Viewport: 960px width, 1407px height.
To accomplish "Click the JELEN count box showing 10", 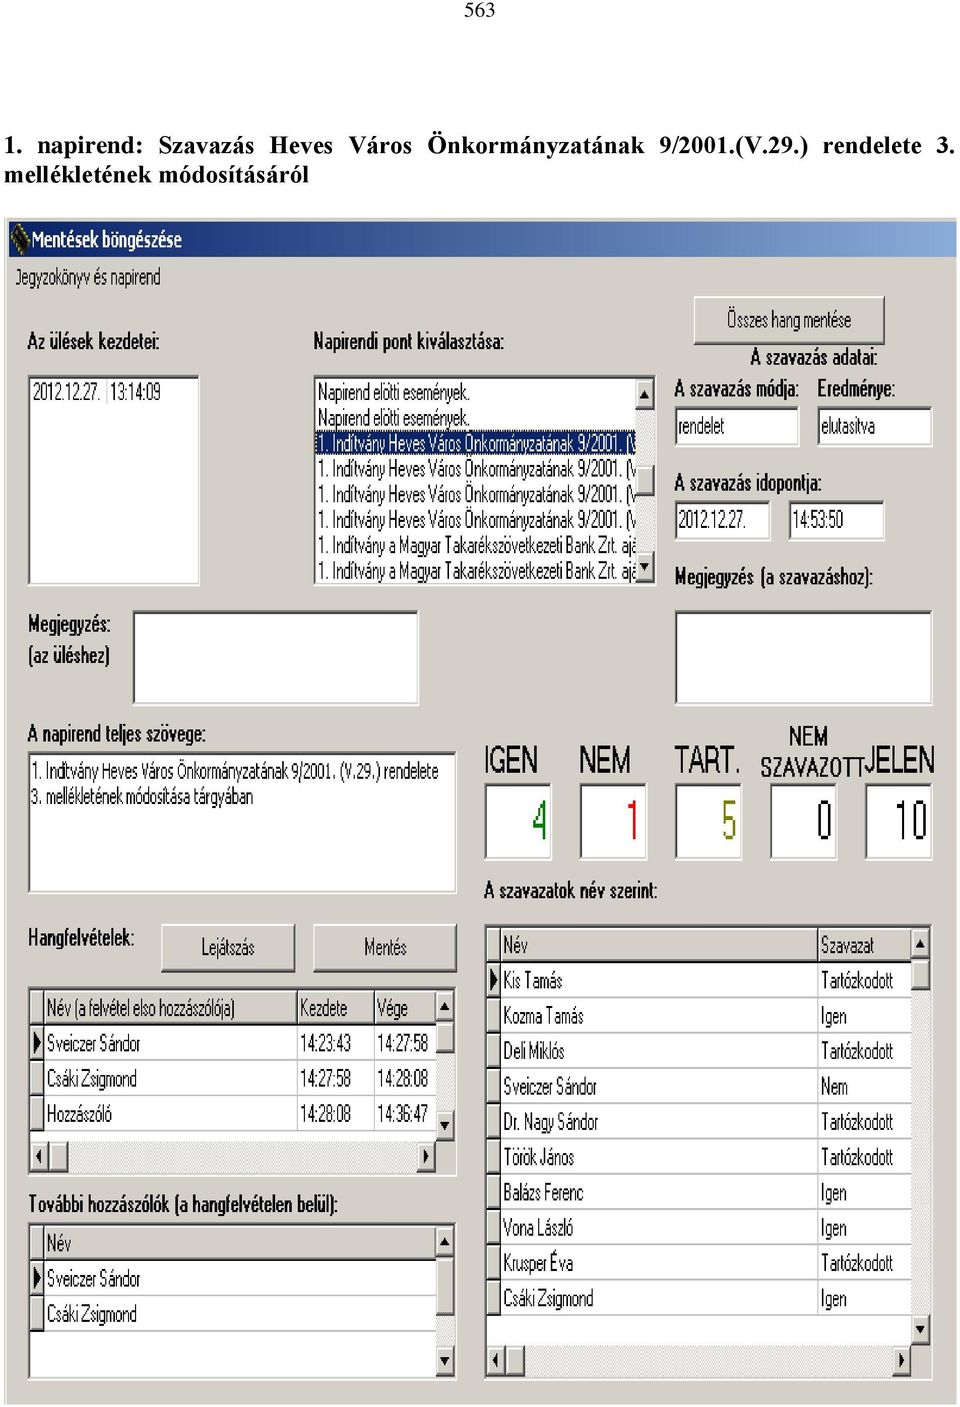I will click(x=898, y=821).
